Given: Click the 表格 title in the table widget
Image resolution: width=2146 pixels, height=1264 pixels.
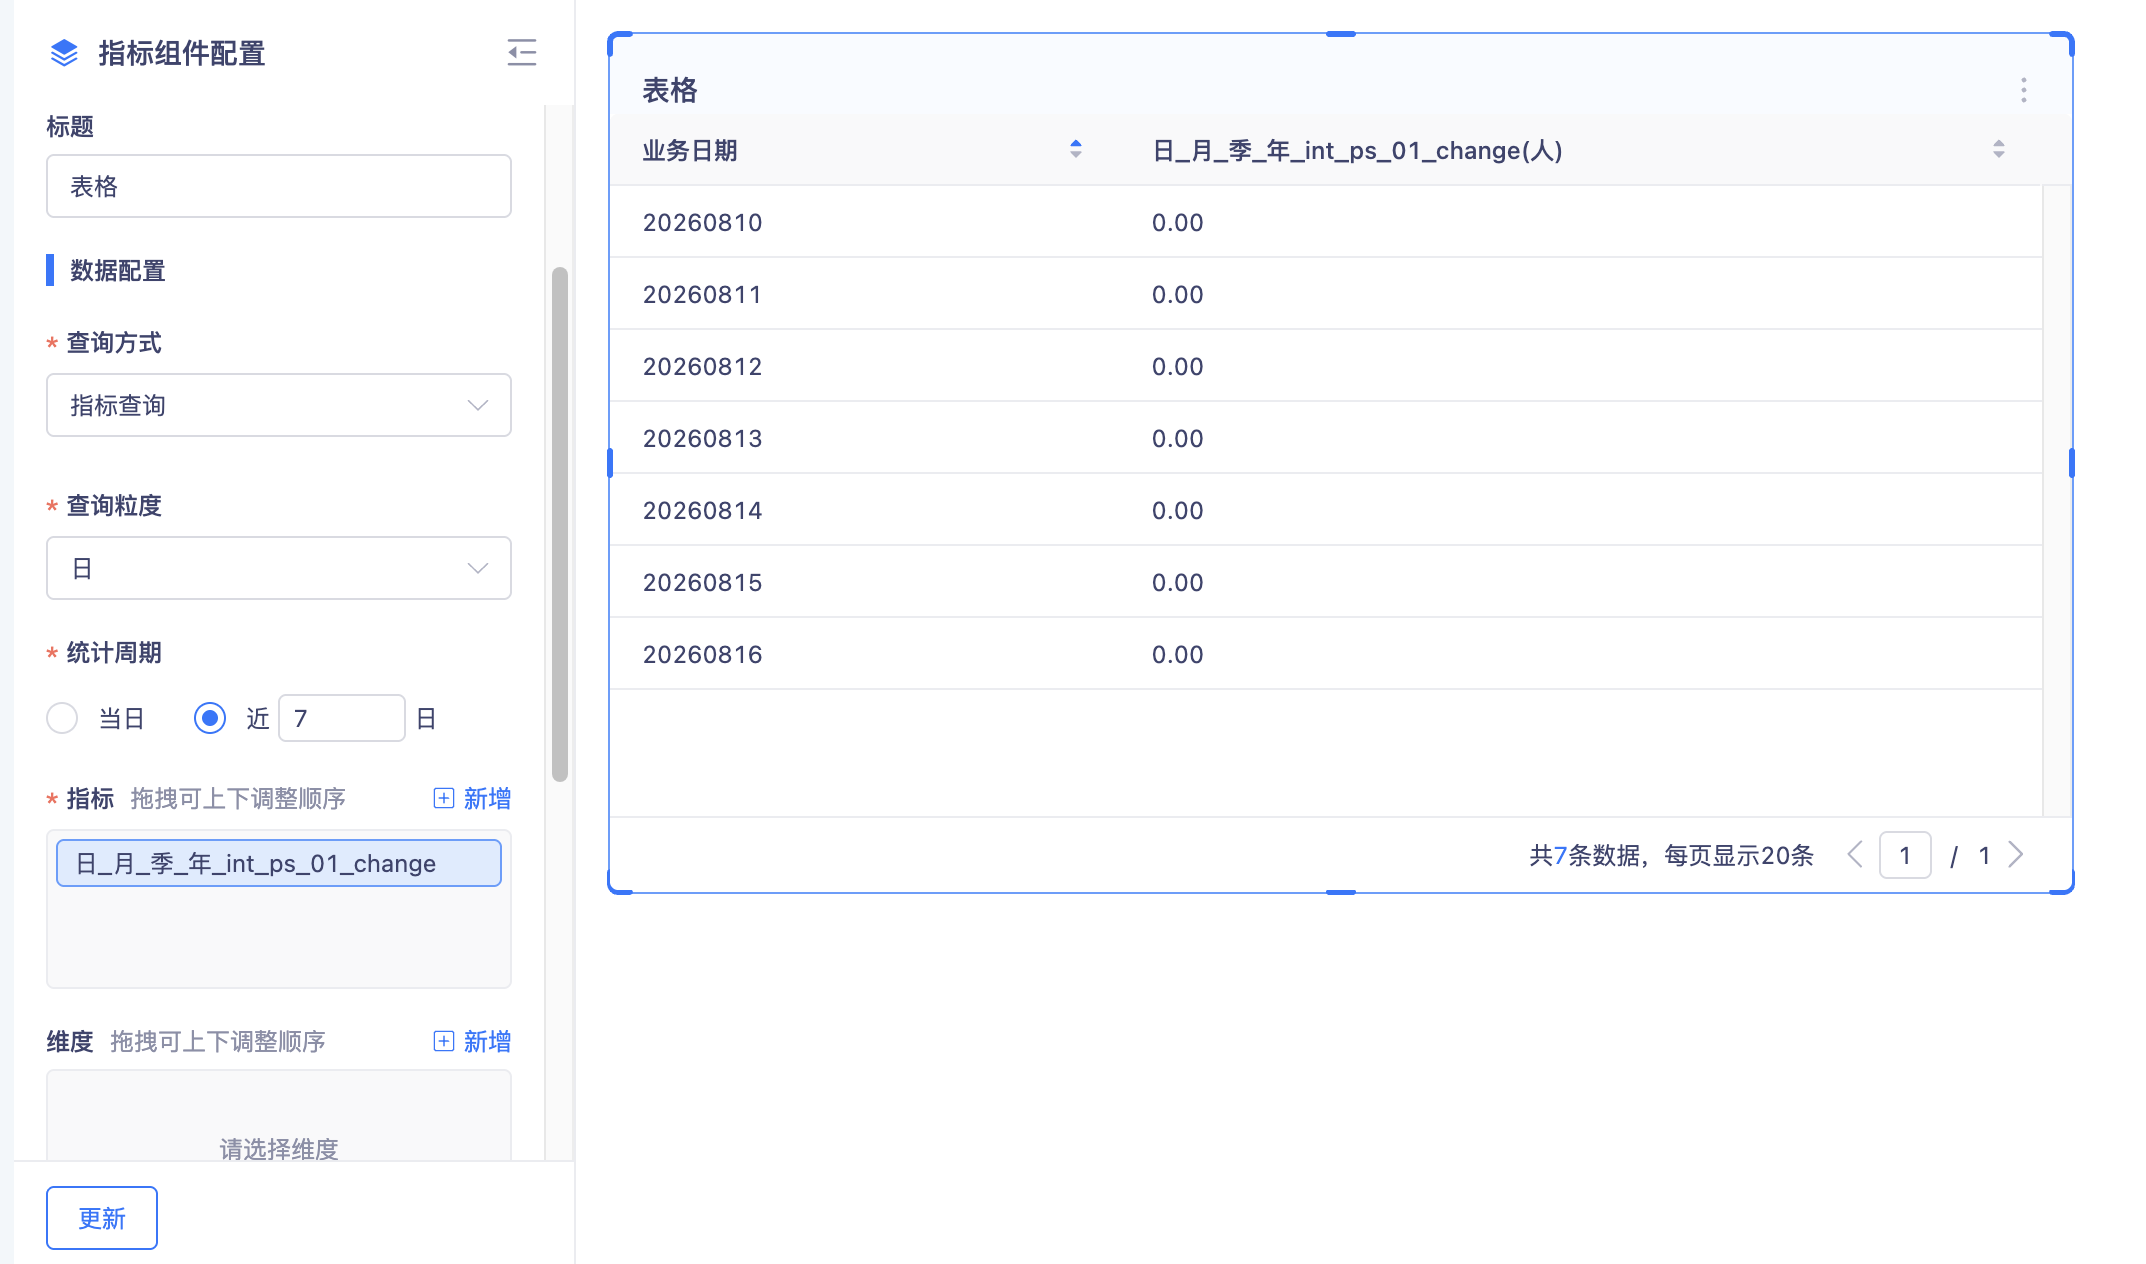Looking at the screenshot, I should coord(670,90).
